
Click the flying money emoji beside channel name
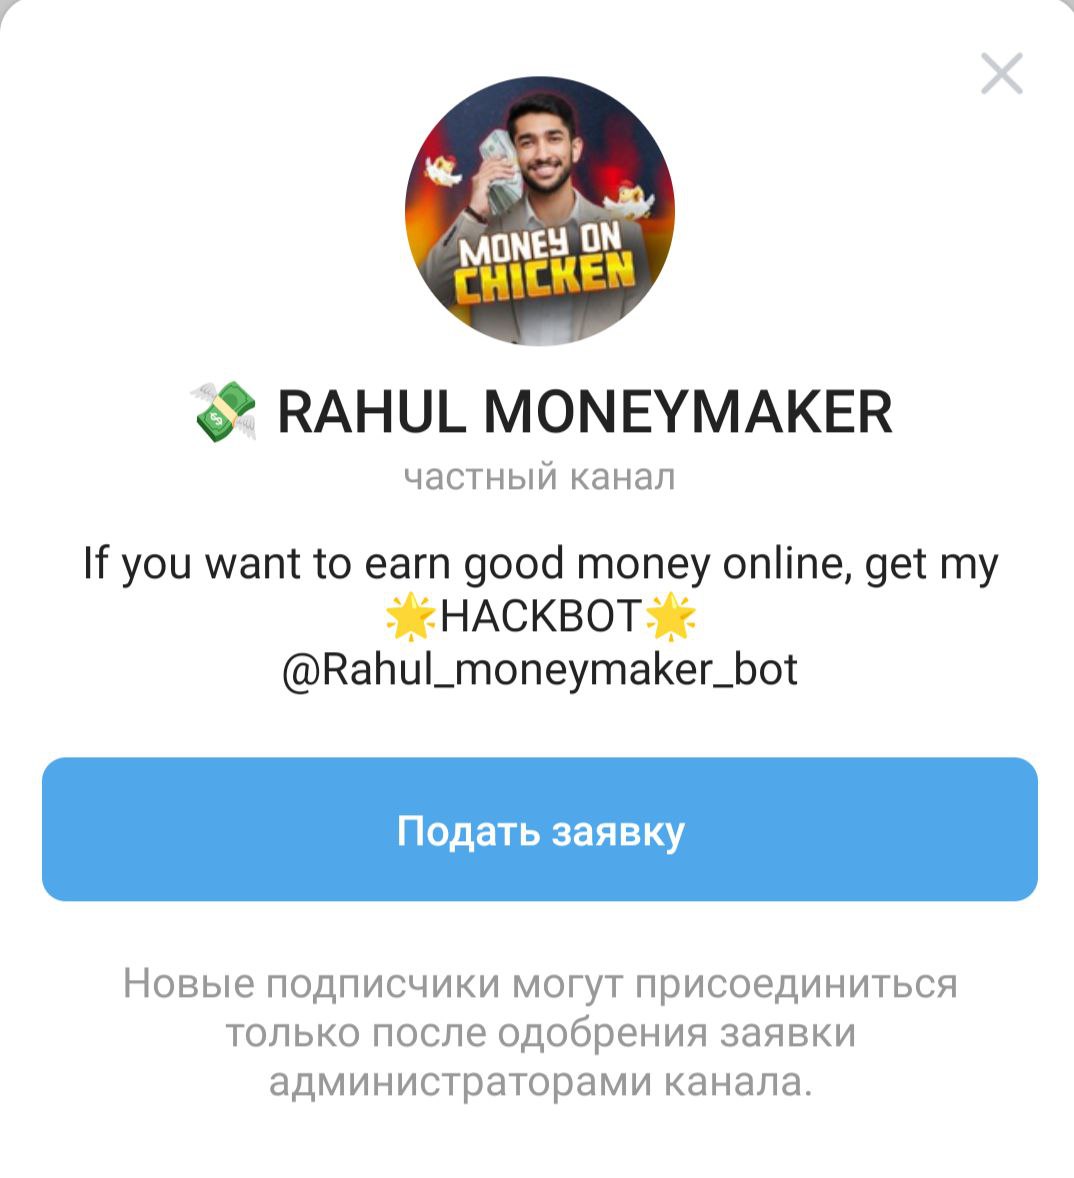pyautogui.click(x=223, y=411)
